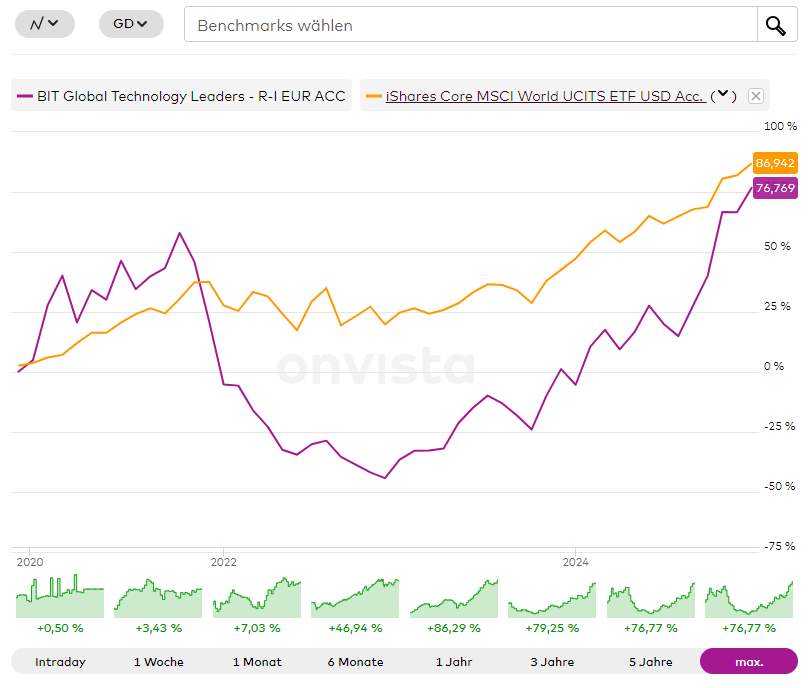Click the 5 Jahre mini chart thumbnail
The width and height of the screenshot is (808, 688).
(x=651, y=600)
